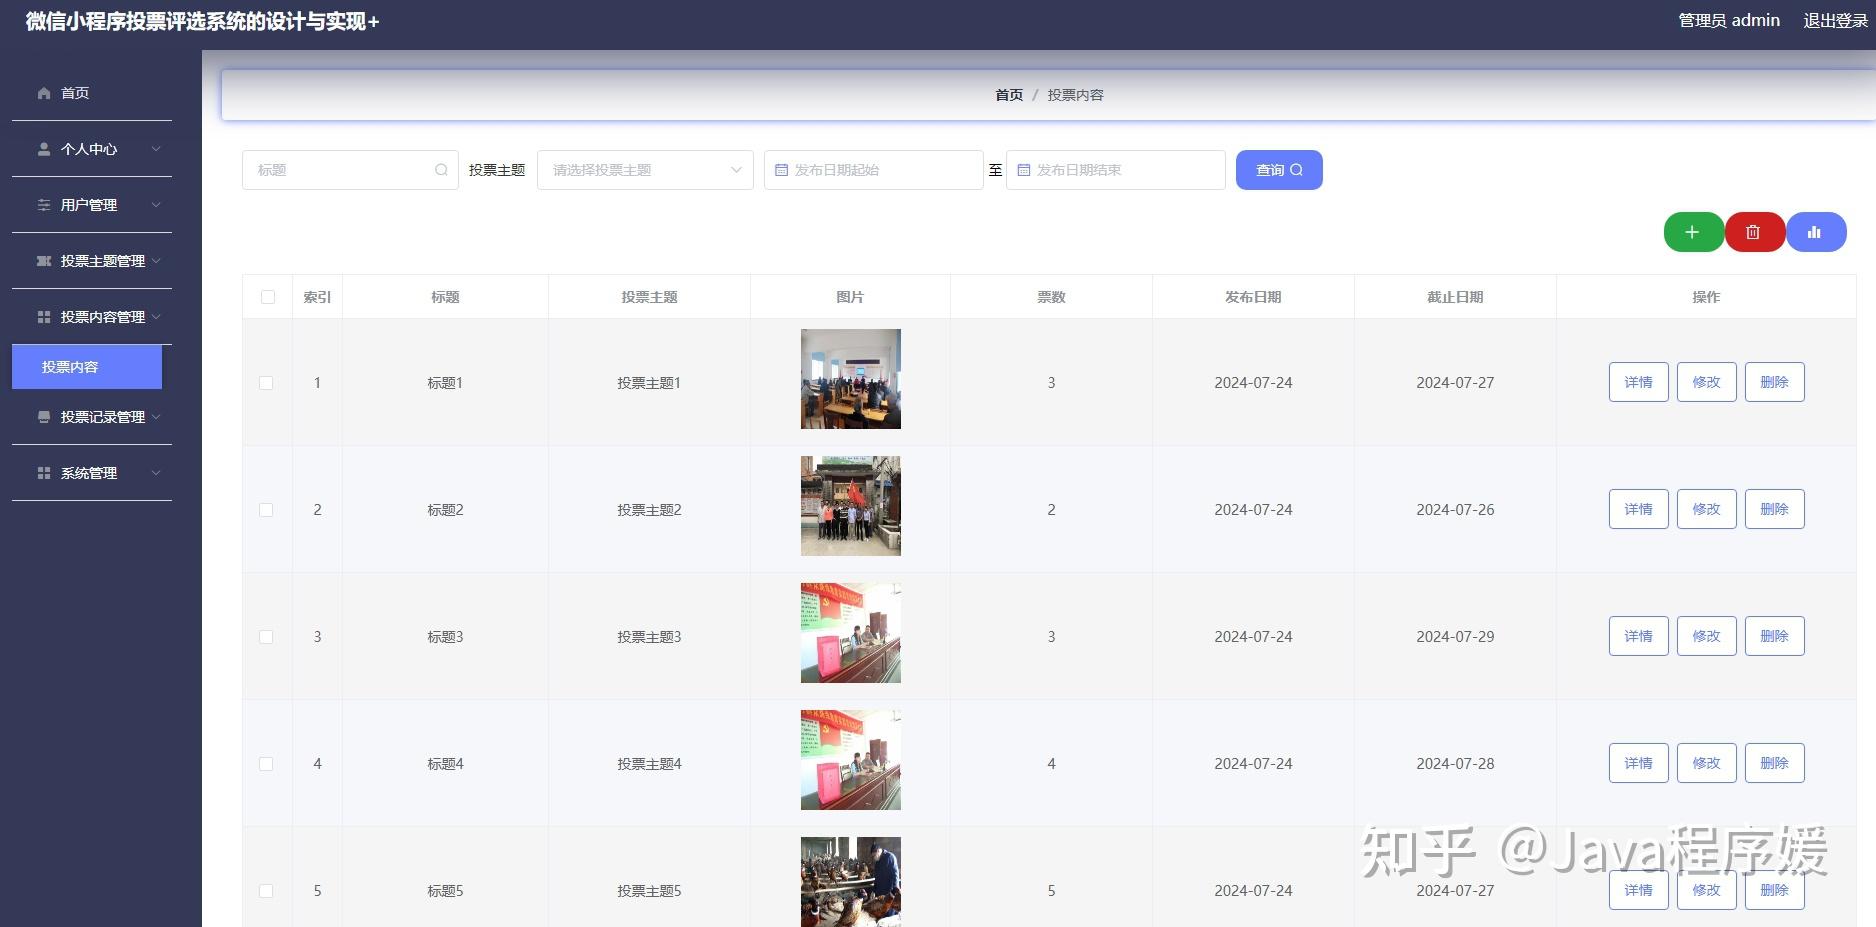
Task: Open the 请选择投票主题 dropdown
Action: click(644, 170)
